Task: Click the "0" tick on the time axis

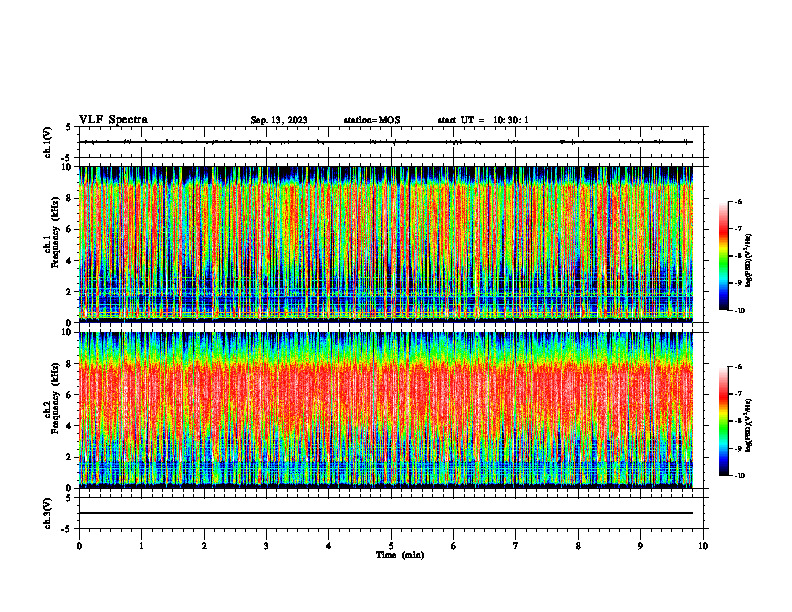Action: [x=79, y=546]
